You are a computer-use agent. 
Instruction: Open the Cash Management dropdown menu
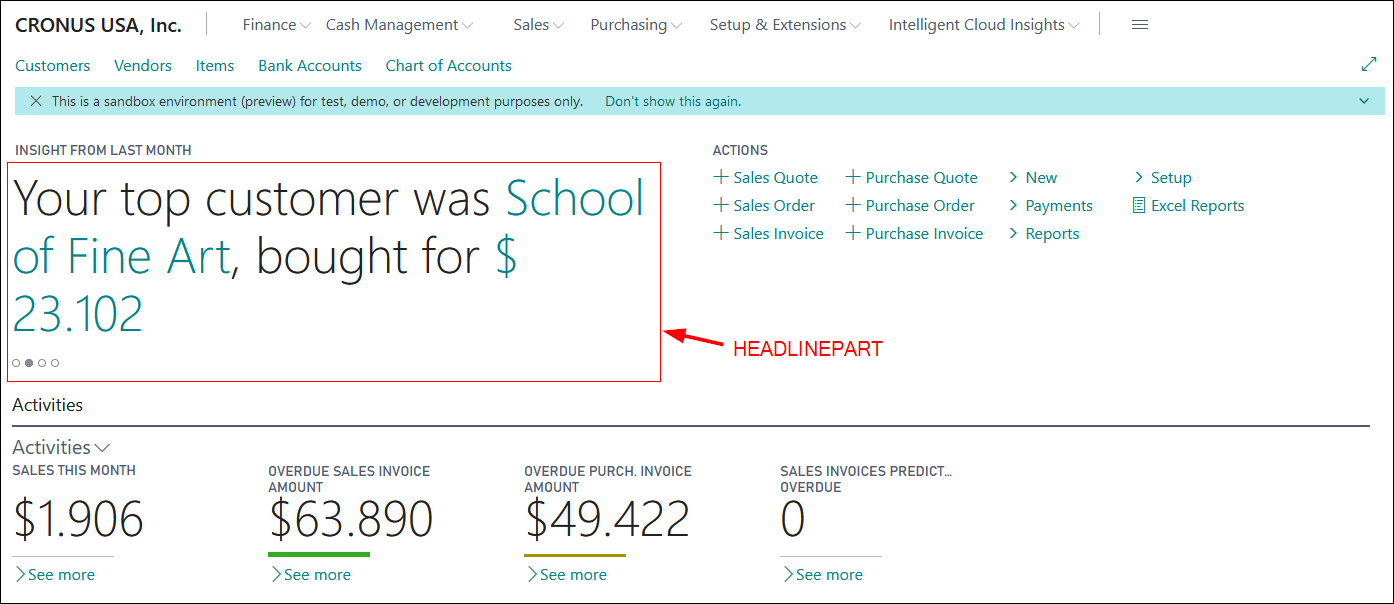400,25
